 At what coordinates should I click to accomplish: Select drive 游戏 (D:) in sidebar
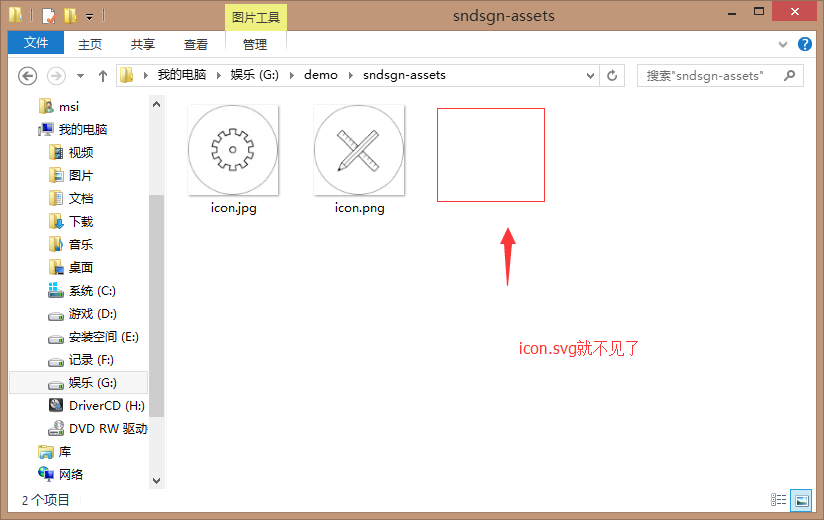(92, 314)
